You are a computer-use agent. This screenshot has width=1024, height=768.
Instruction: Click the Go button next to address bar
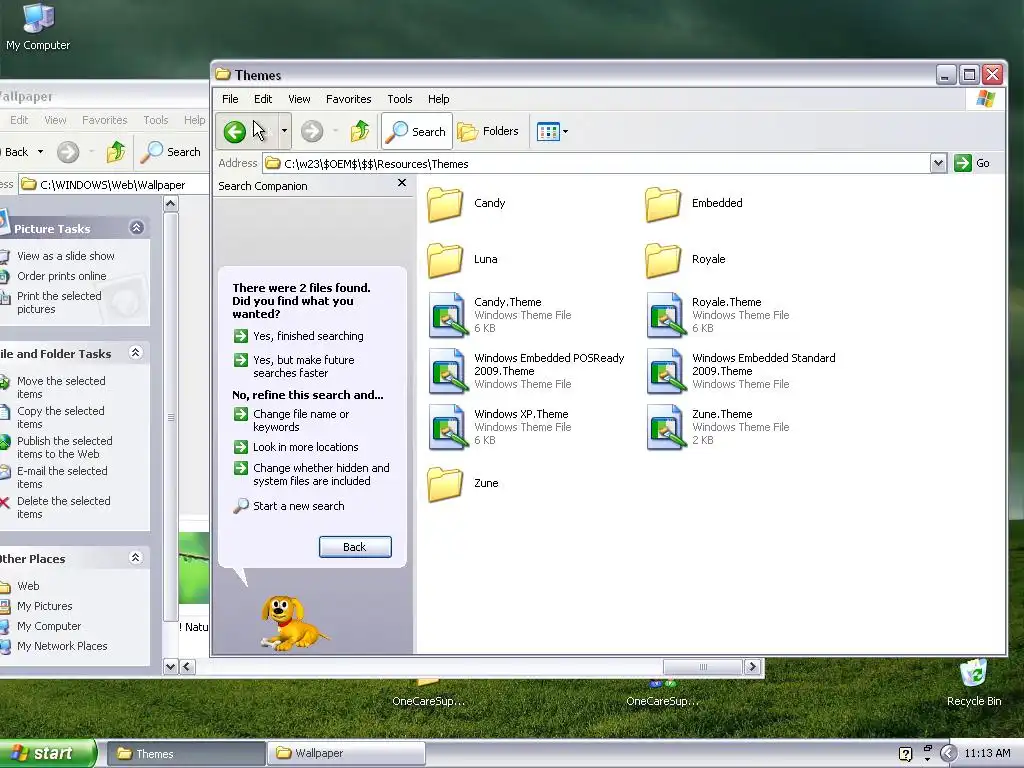point(972,163)
